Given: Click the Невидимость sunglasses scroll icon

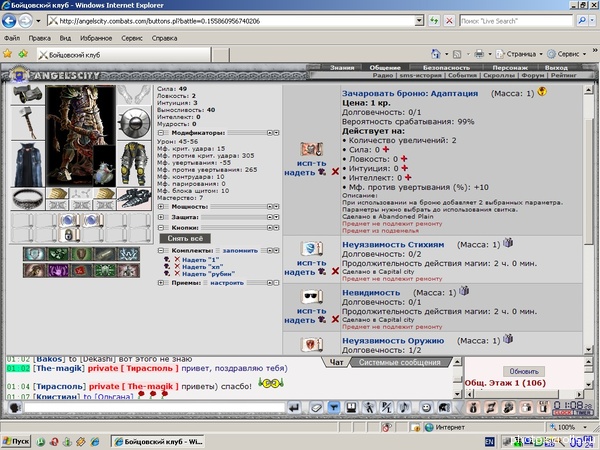Looking at the screenshot, I should click(x=312, y=297).
